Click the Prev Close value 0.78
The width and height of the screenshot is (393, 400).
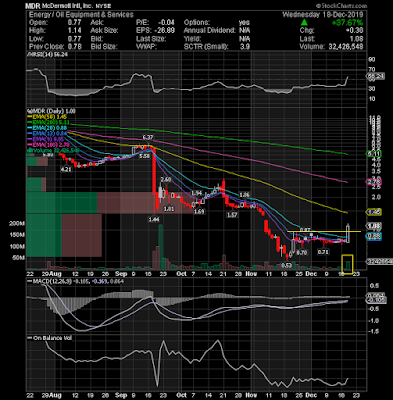pos(74,47)
